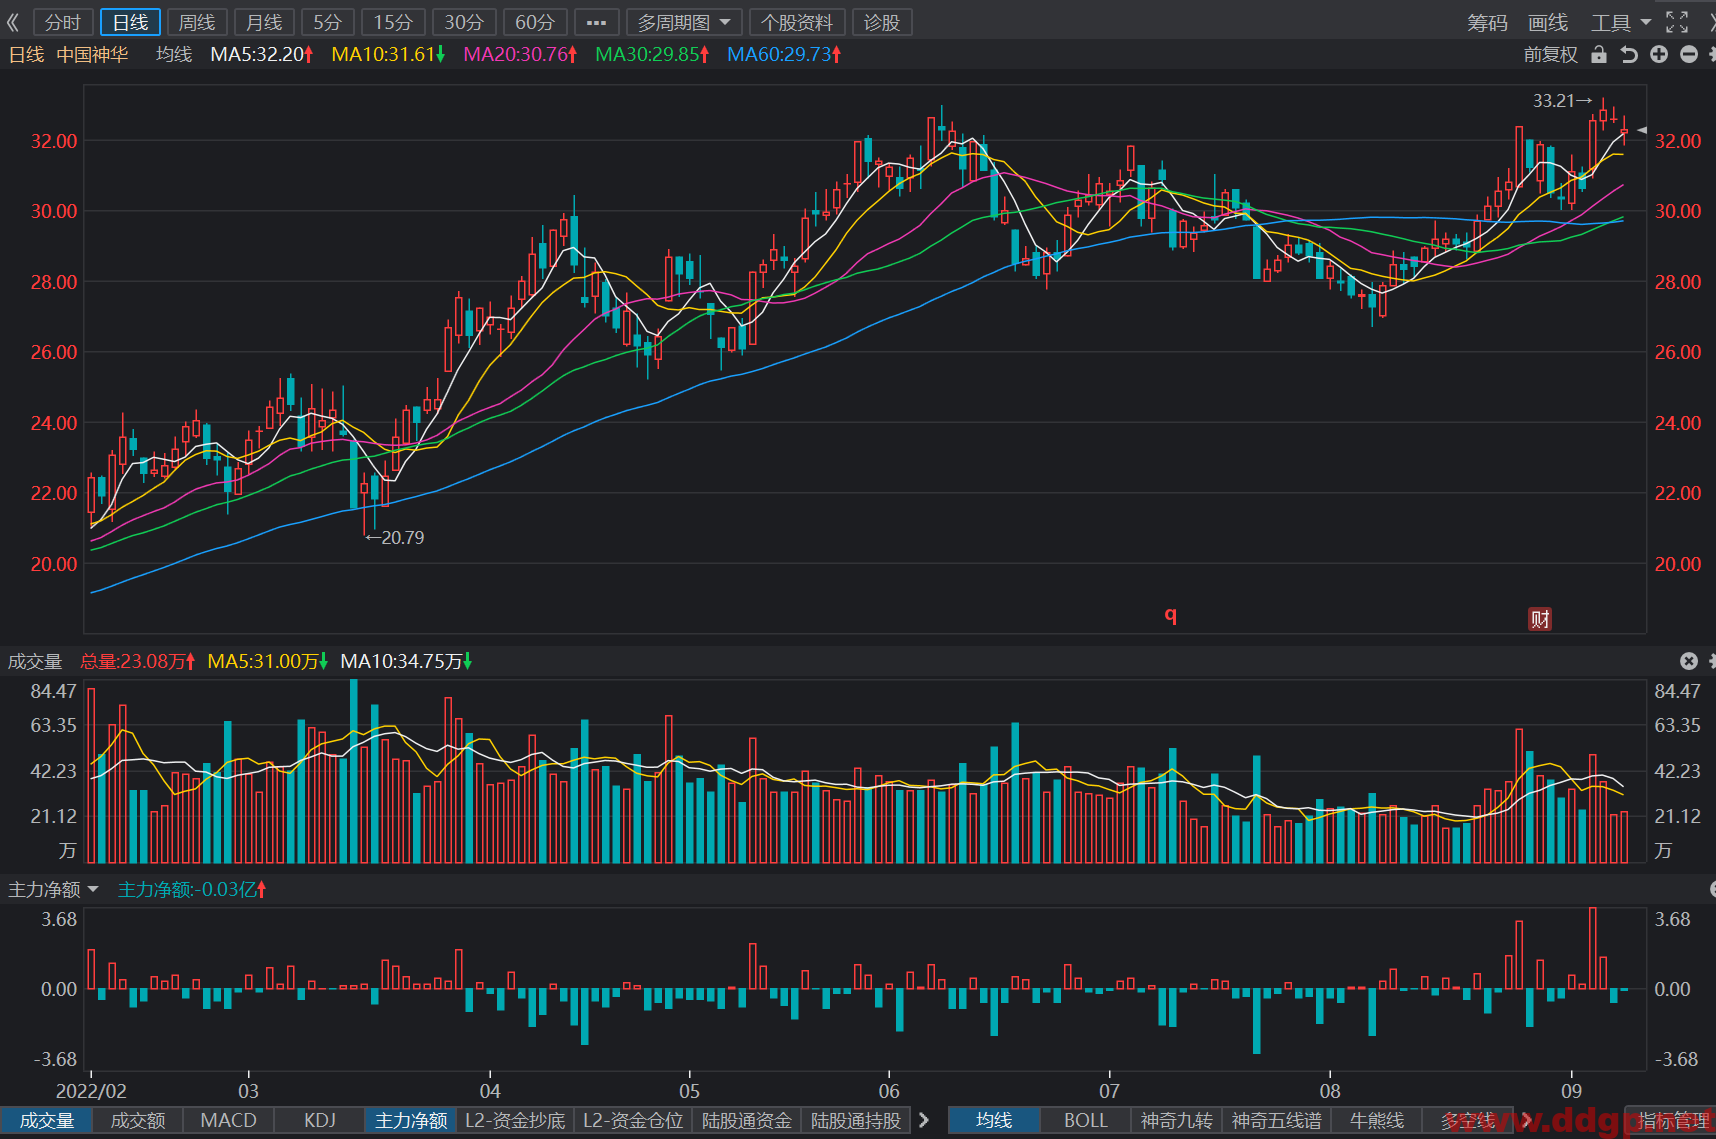
Task: Click the red q event marker
Action: 1170,615
